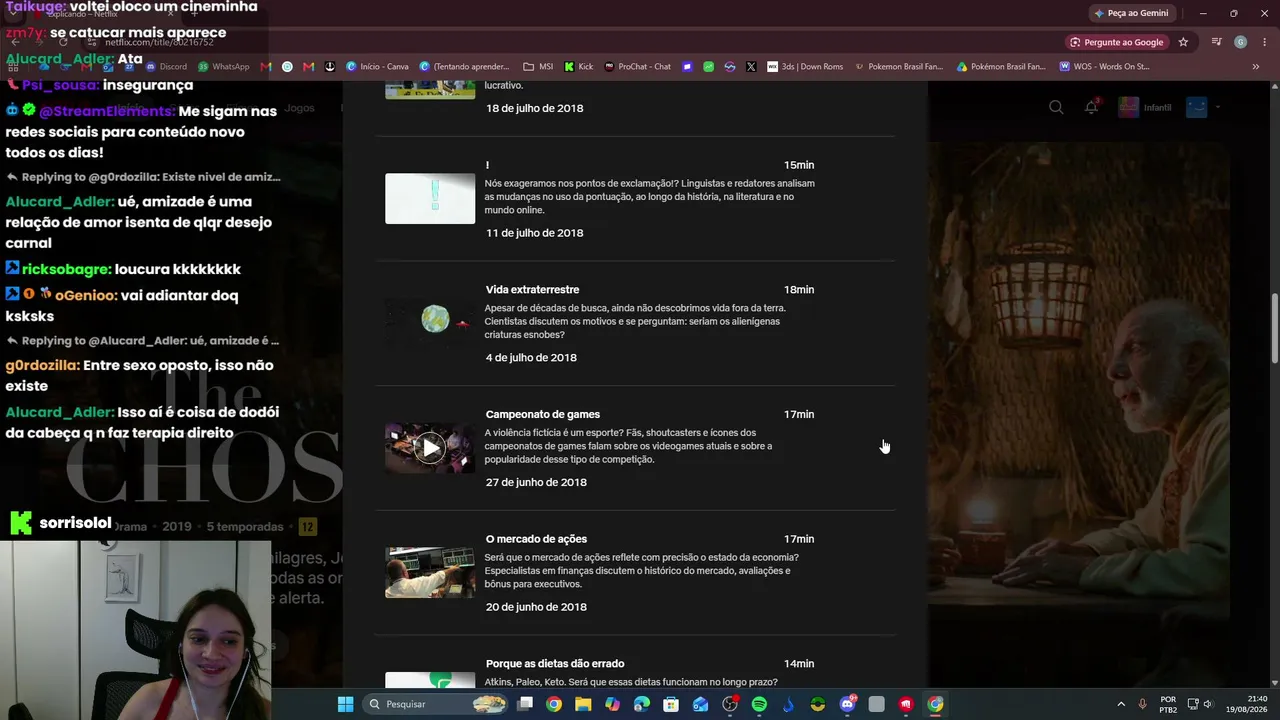
Task: Open the first Chrome taskbar icon
Action: (x=554, y=704)
